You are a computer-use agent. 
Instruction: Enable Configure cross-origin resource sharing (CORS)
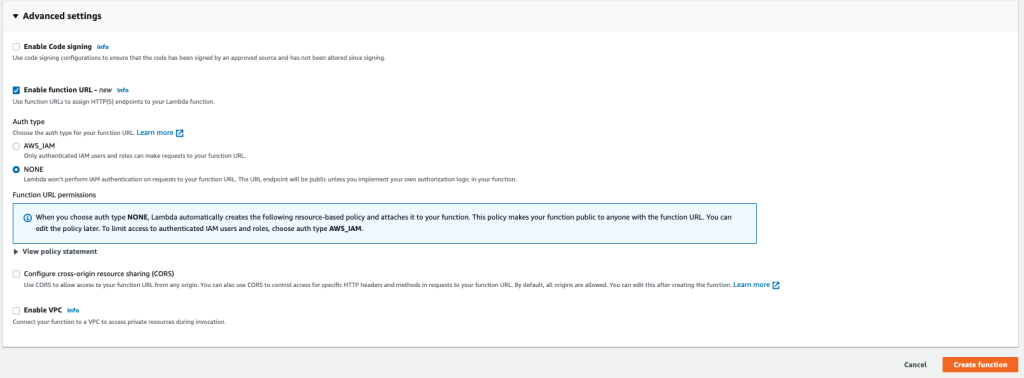16,274
